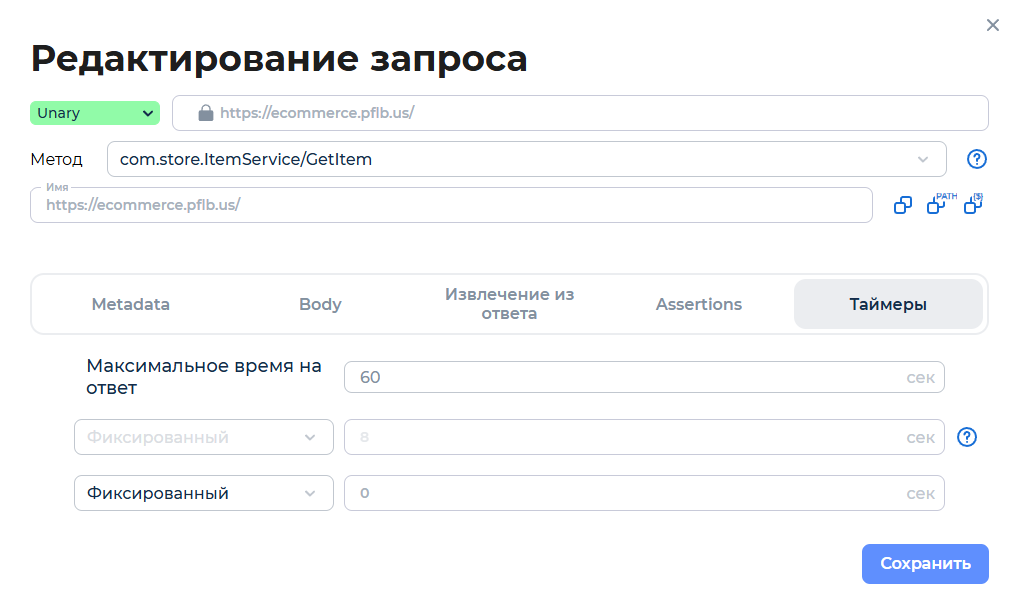Open the Извлечение из ответа tab
This screenshot has width=1017, height=613.
508,304
